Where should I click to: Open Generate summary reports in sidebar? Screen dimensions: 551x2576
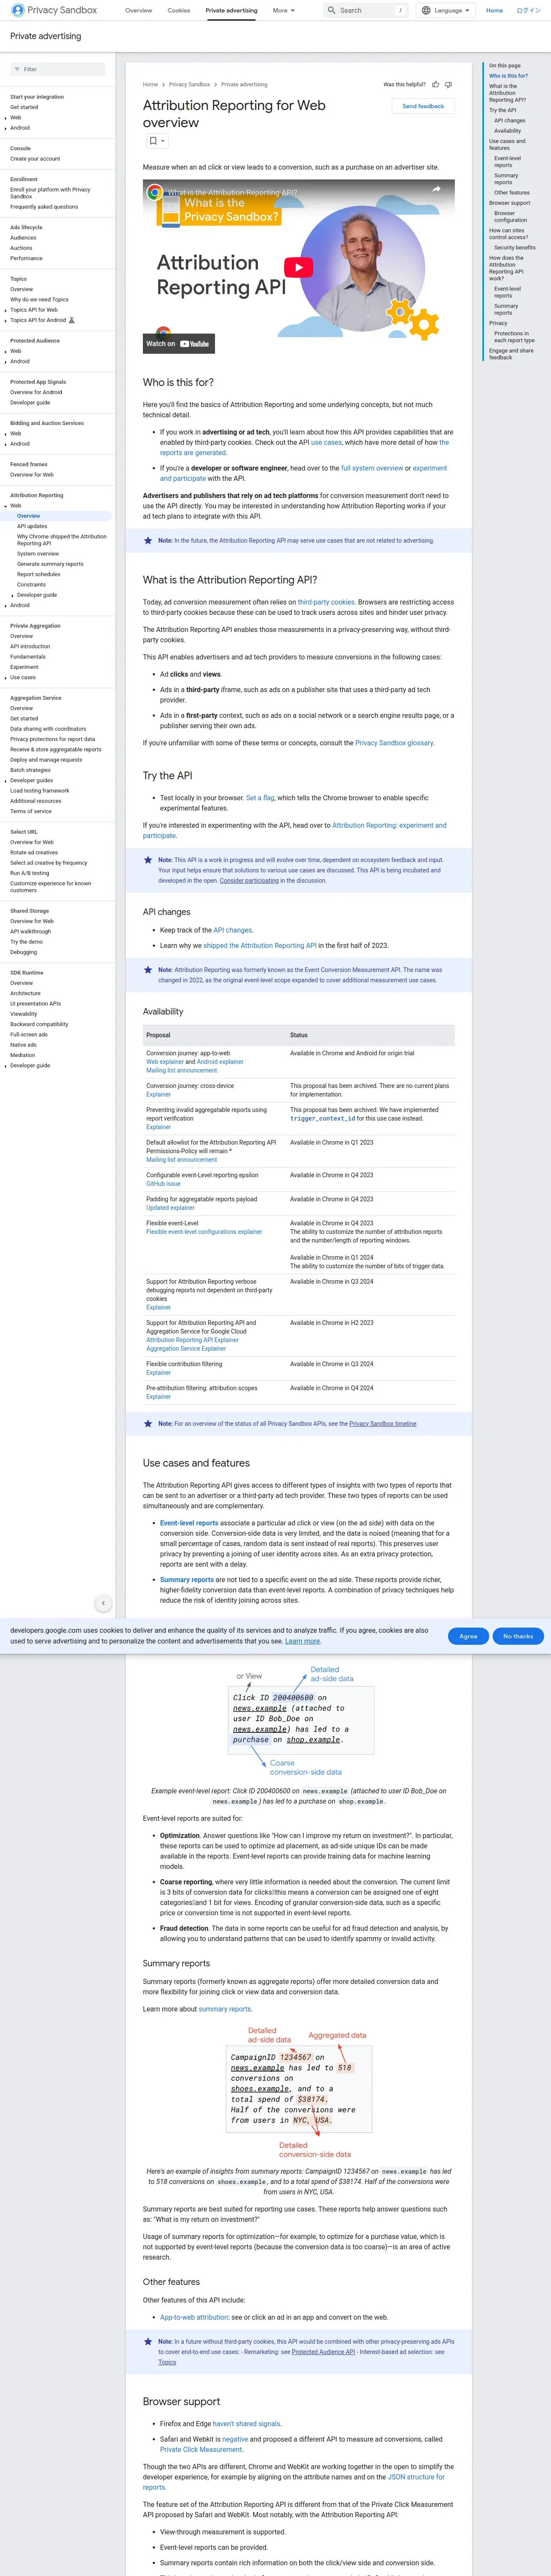click(50, 564)
